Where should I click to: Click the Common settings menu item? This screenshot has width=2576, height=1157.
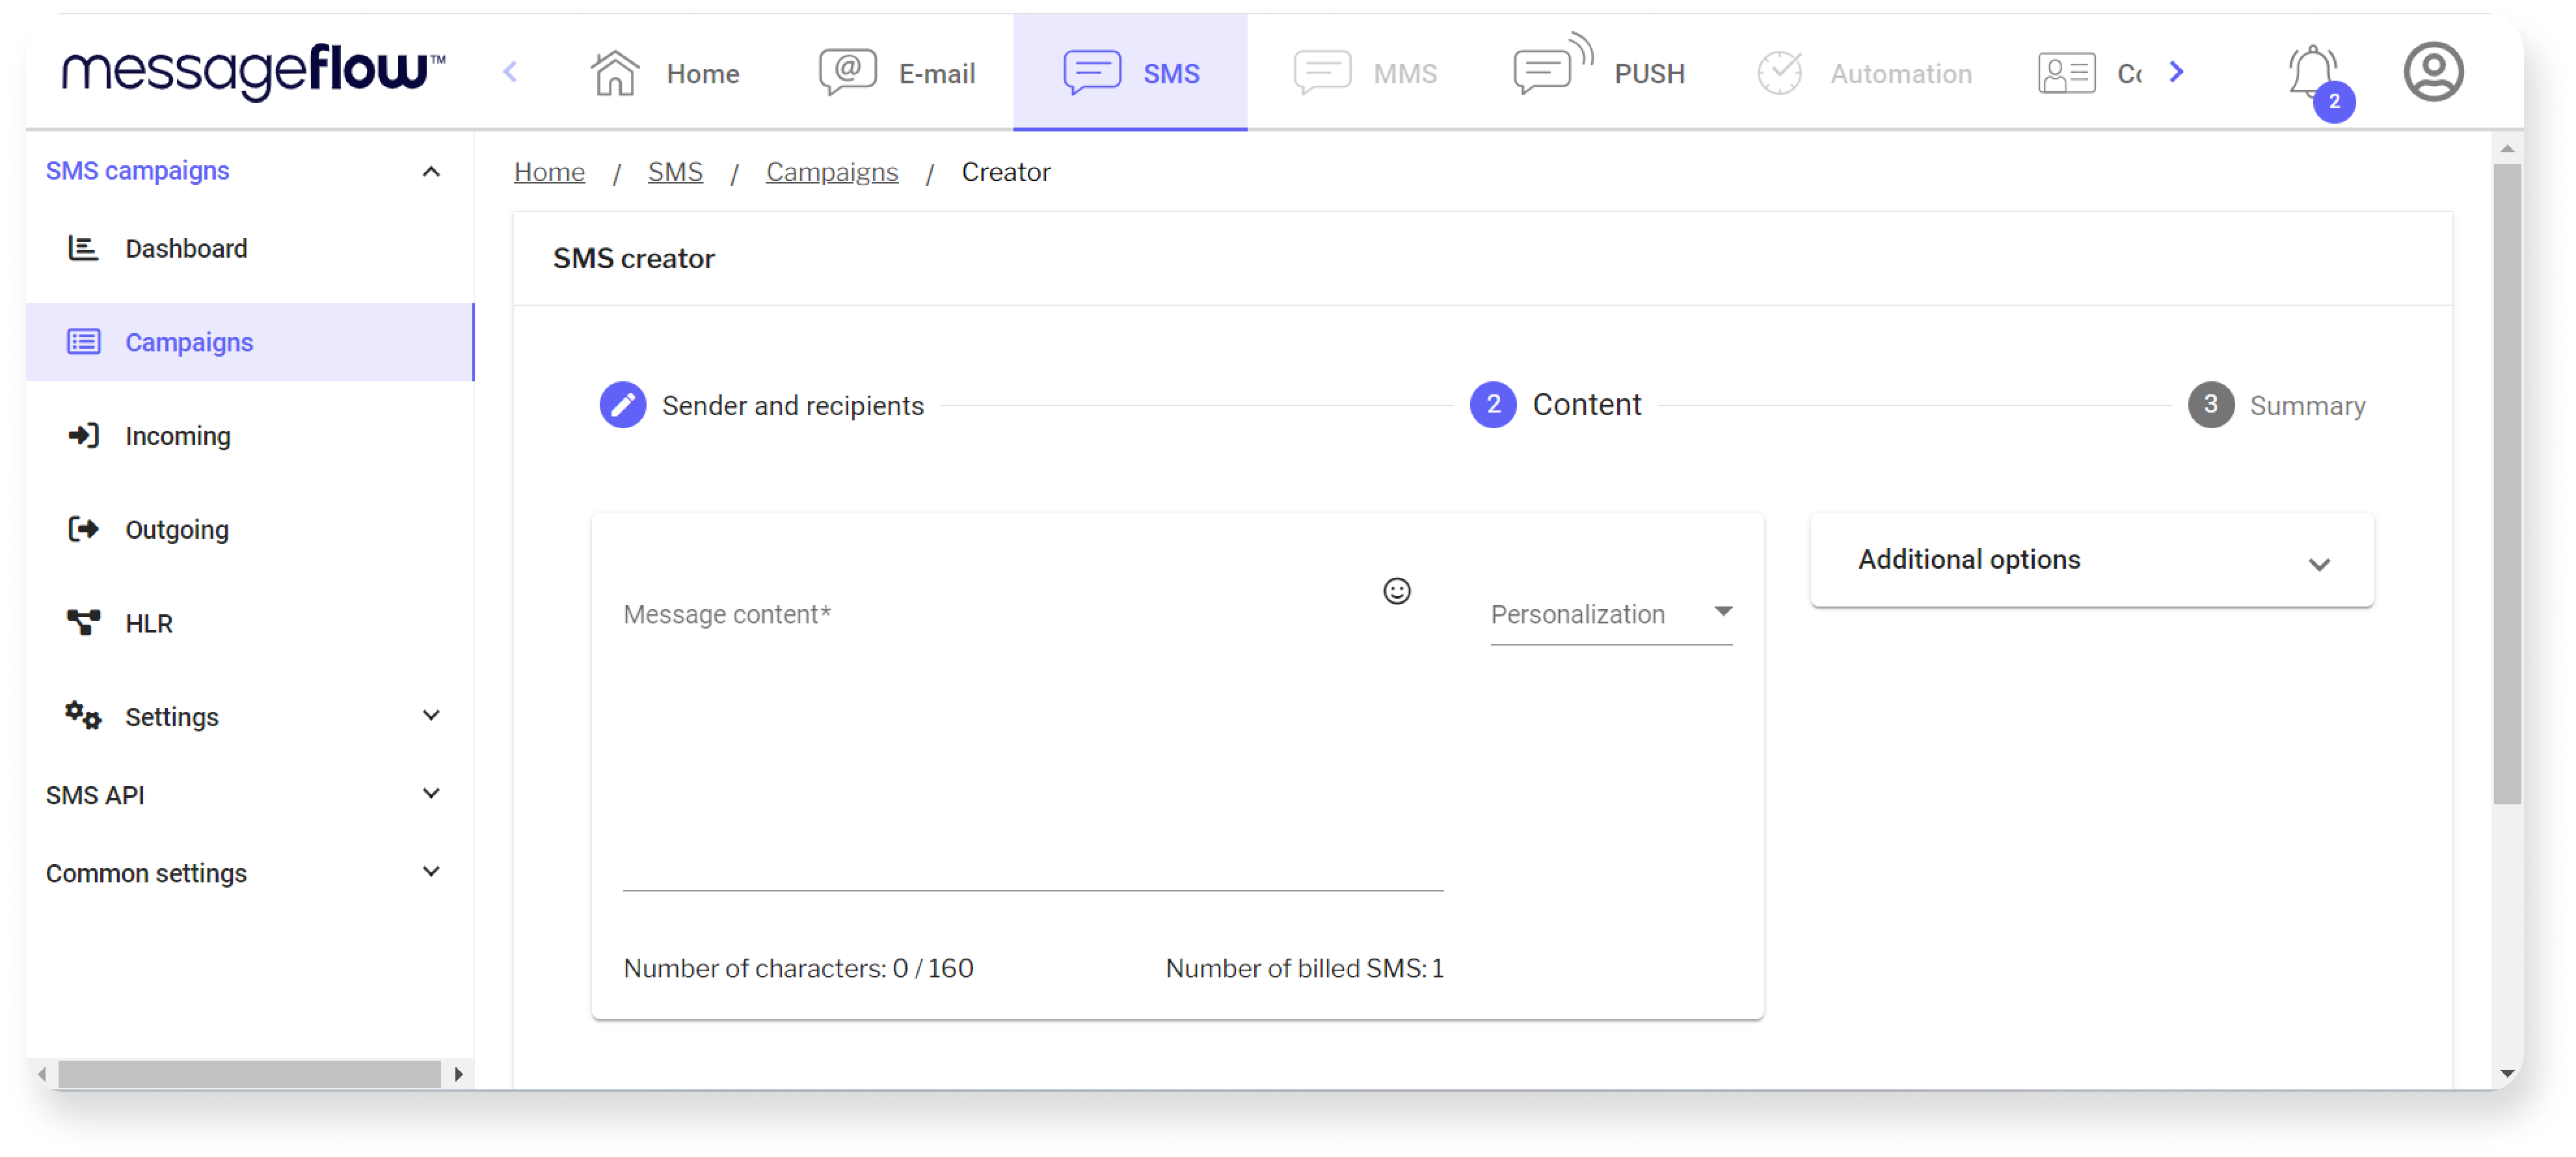point(146,873)
